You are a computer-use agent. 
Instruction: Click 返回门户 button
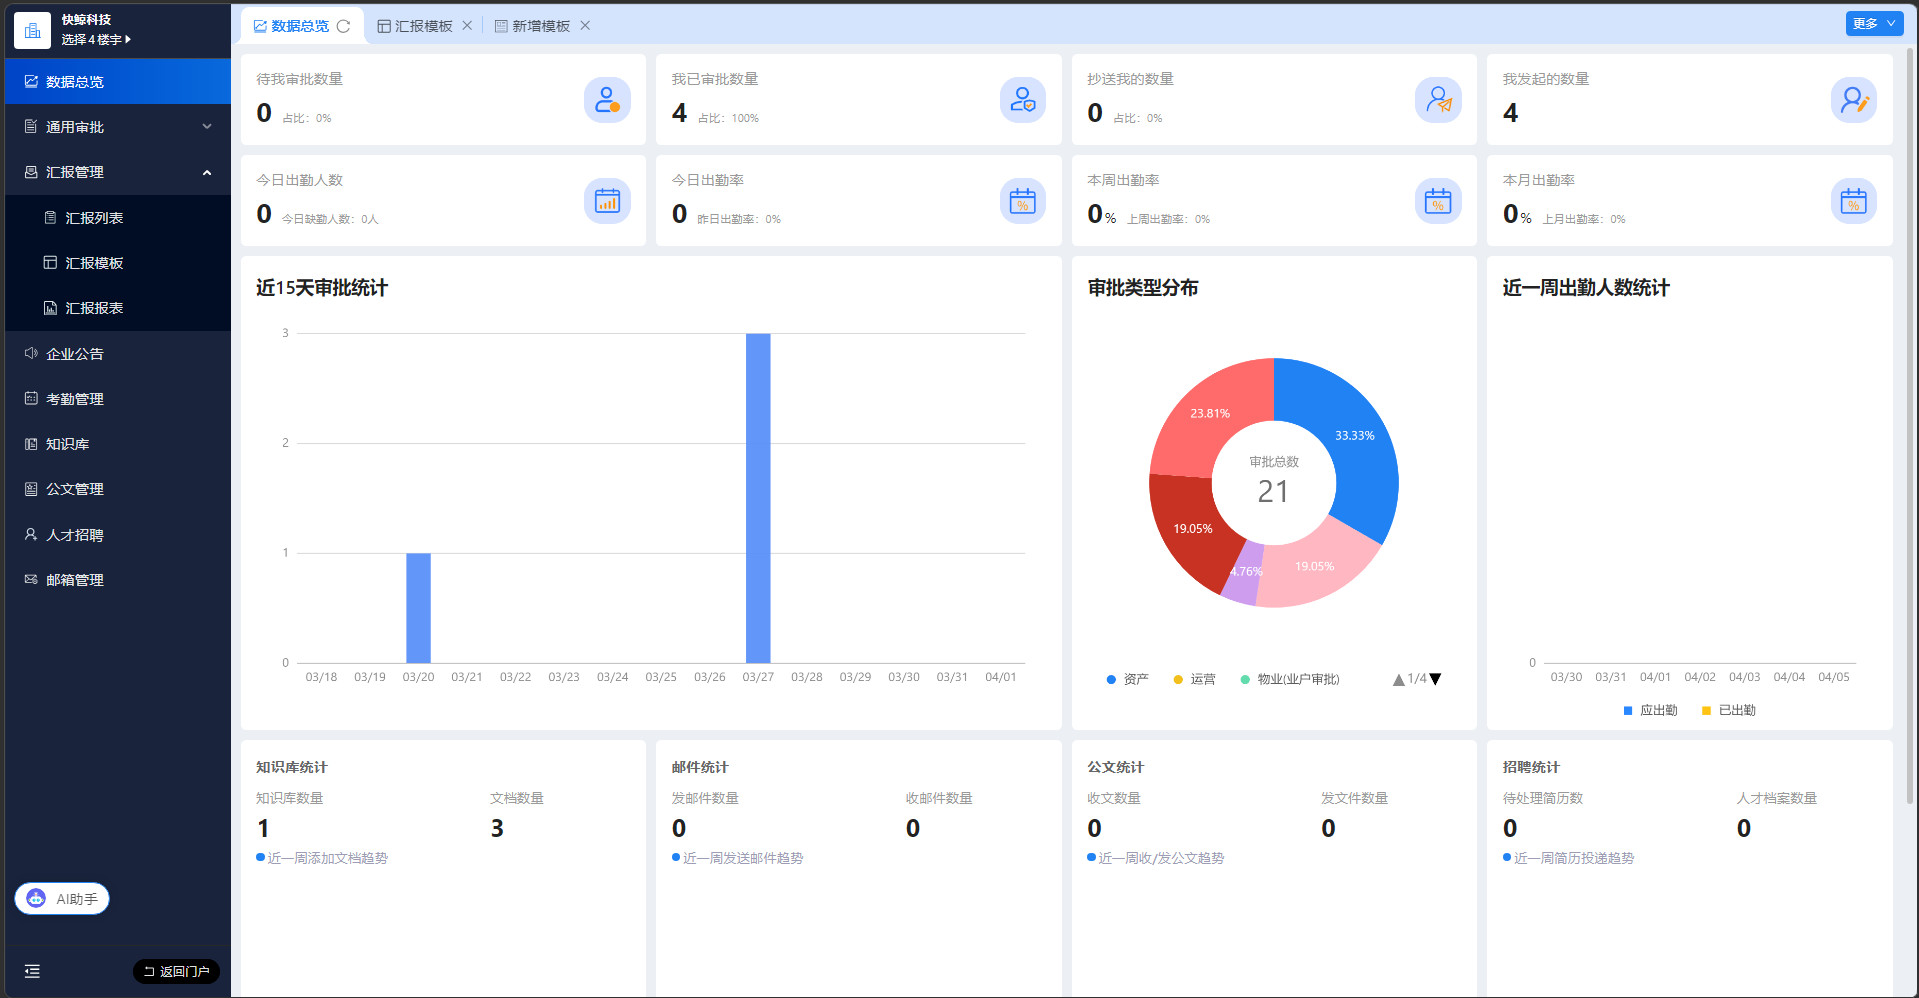pyautogui.click(x=176, y=971)
